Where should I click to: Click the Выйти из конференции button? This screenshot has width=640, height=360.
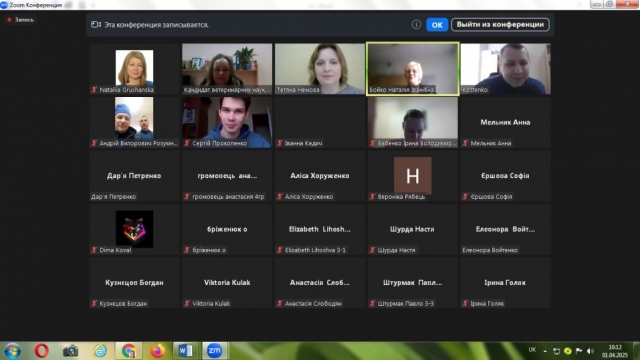[500, 24]
